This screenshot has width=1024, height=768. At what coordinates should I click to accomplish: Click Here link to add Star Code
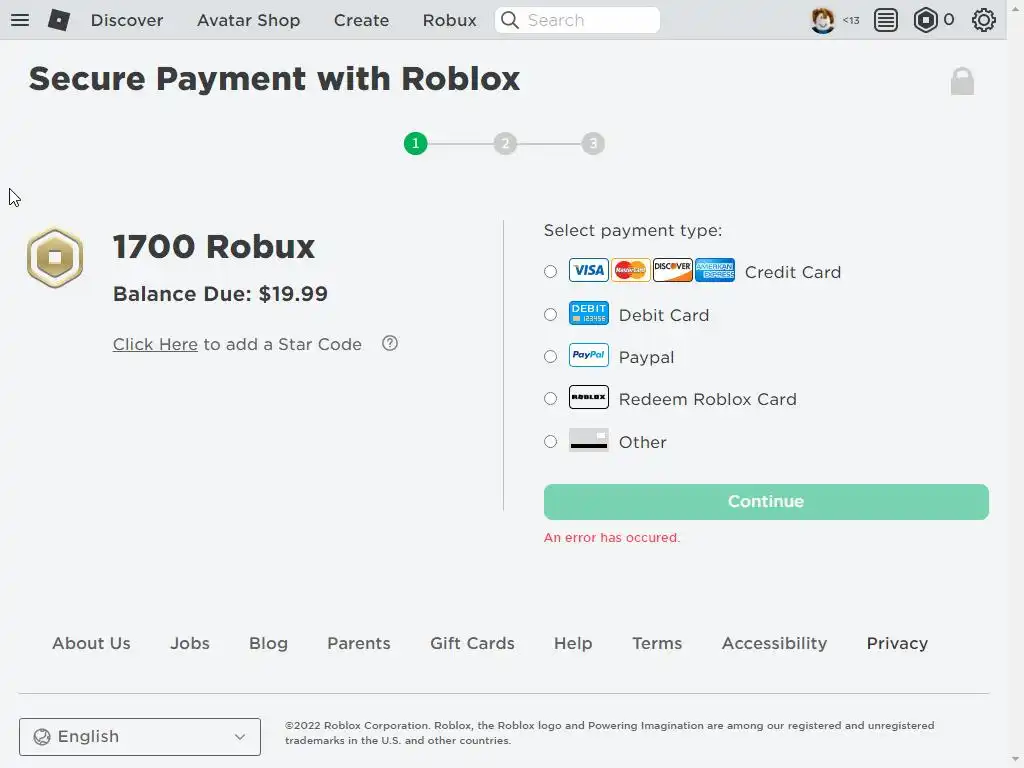155,344
